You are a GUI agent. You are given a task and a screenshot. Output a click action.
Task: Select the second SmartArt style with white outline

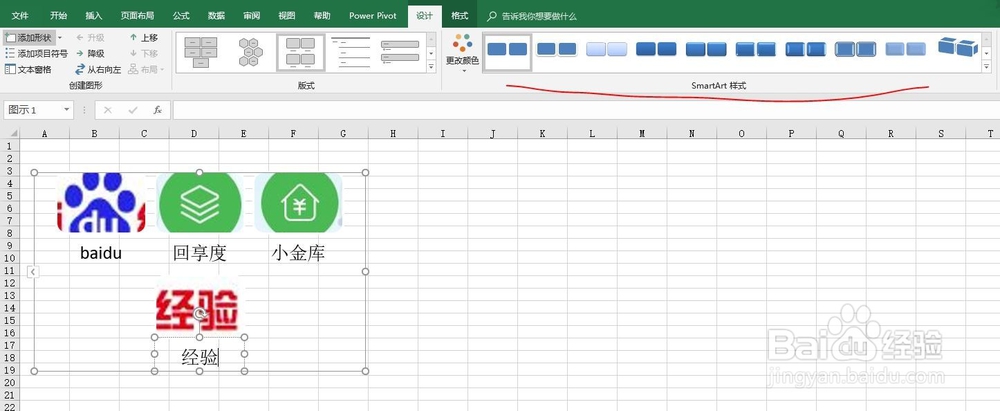[x=557, y=49]
